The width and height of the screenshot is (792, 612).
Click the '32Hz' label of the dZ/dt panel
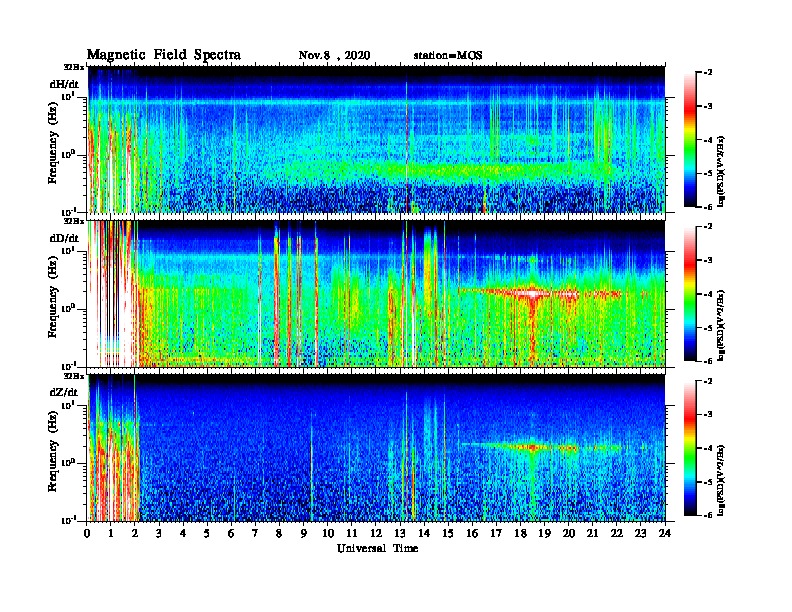[x=74, y=376]
